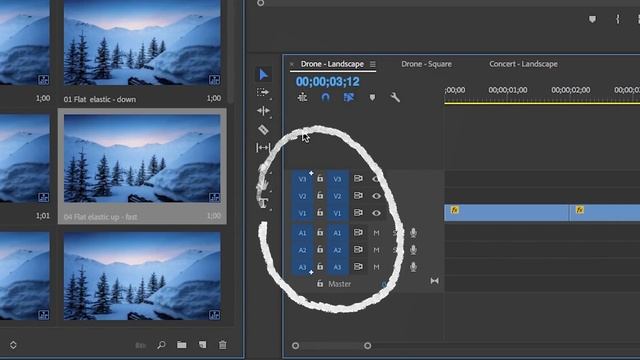Toggle A2 source patch button
Image resolution: width=640 pixels, height=360 pixels.
[302, 250]
